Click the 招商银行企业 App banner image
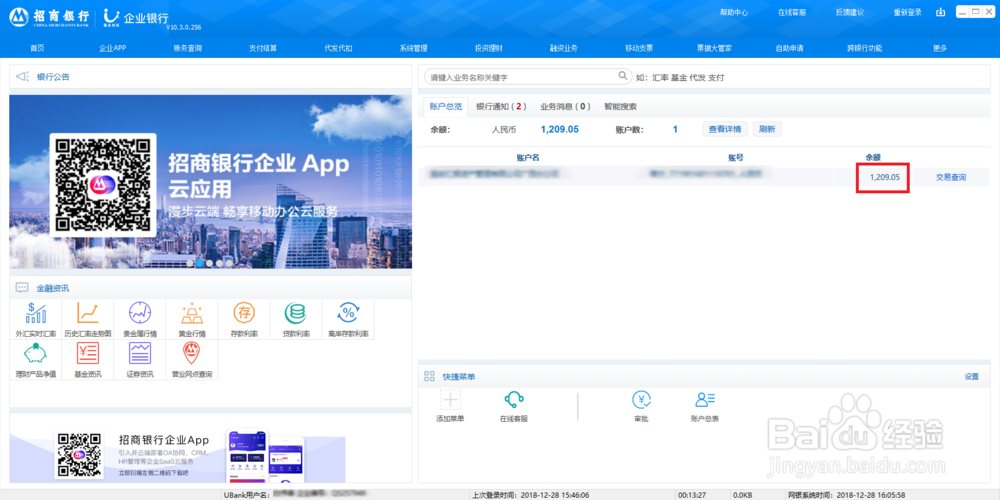1000x500 pixels. point(210,182)
